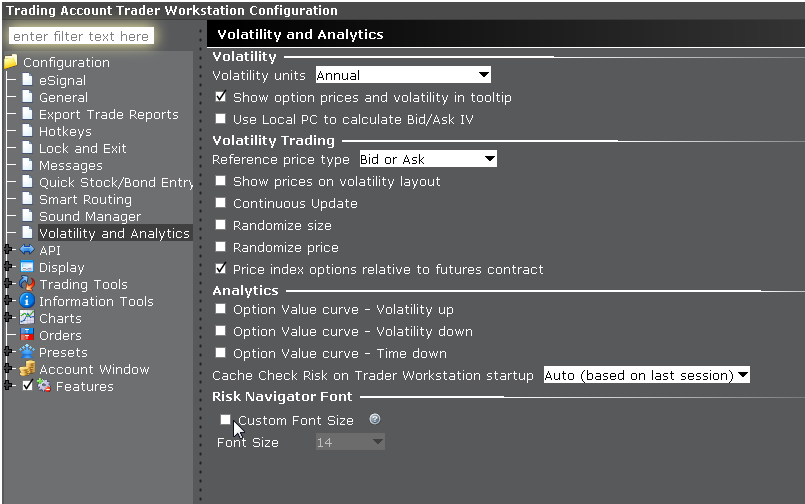Select the Trading Tools icon
This screenshot has width=805, height=504.
point(27,284)
